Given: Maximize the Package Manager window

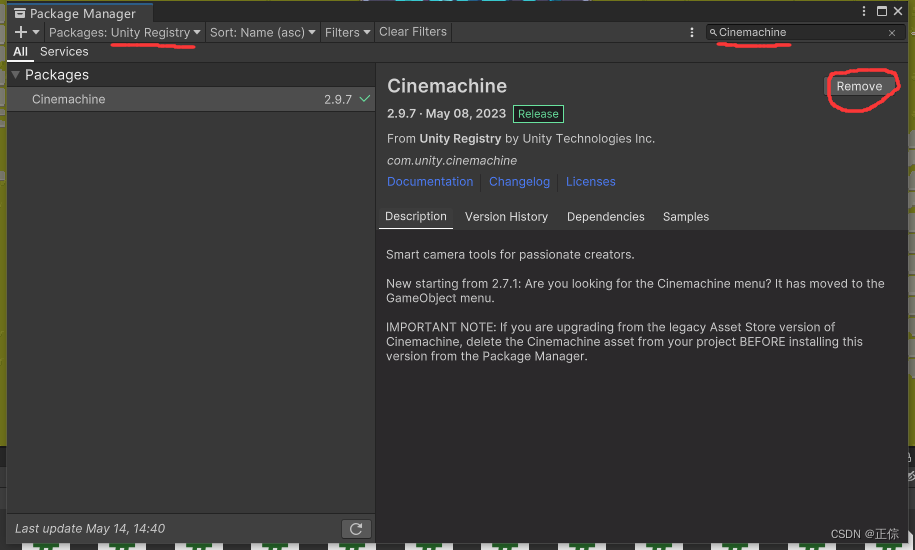Looking at the screenshot, I should 882,11.
